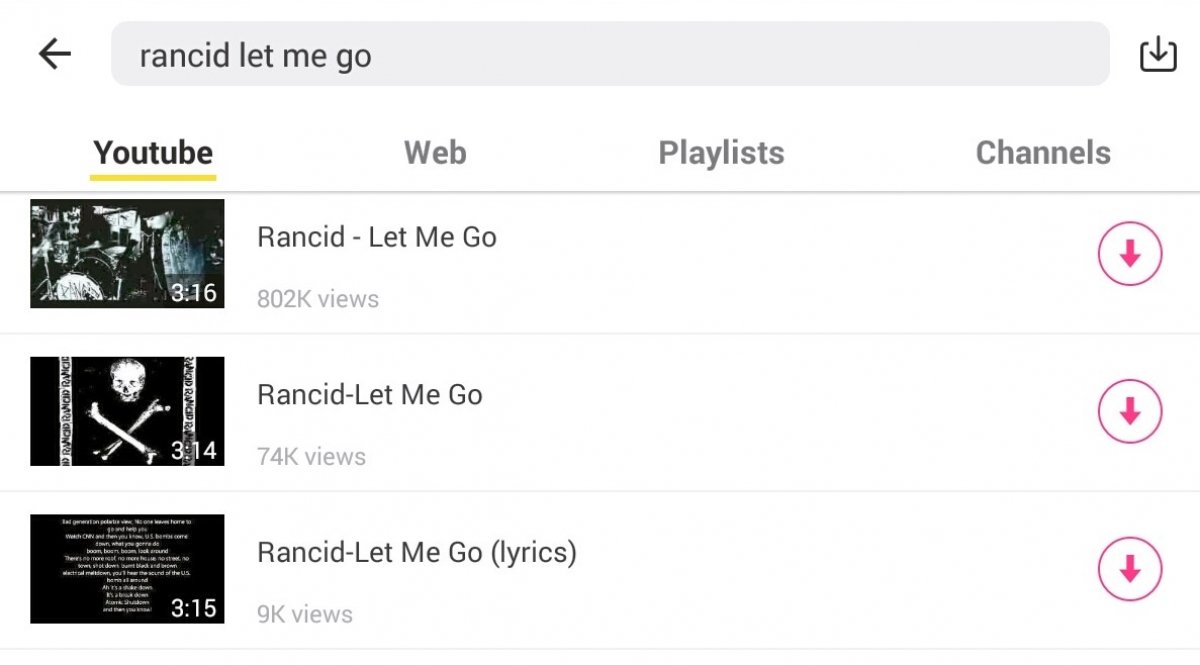Open the Channels tab

[x=1043, y=153]
